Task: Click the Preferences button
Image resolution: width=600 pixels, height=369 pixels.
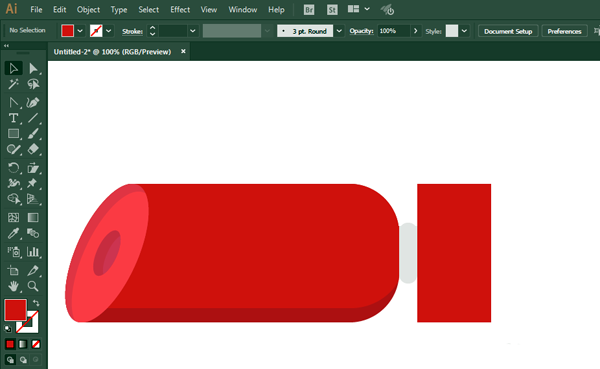Action: click(564, 31)
